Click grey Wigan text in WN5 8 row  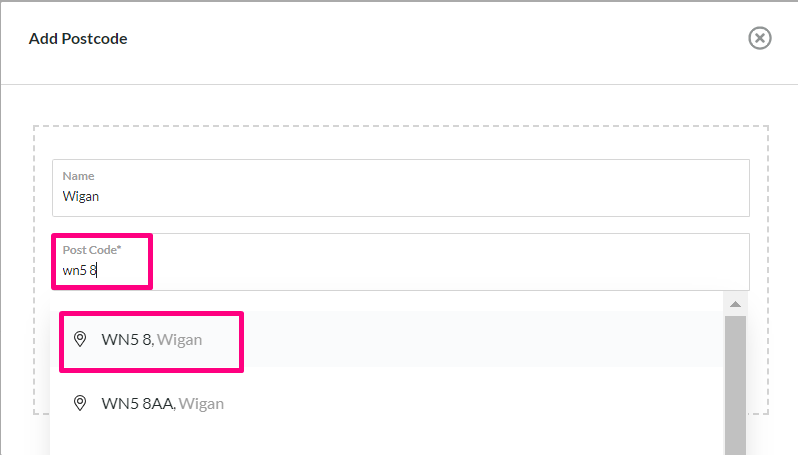179,339
